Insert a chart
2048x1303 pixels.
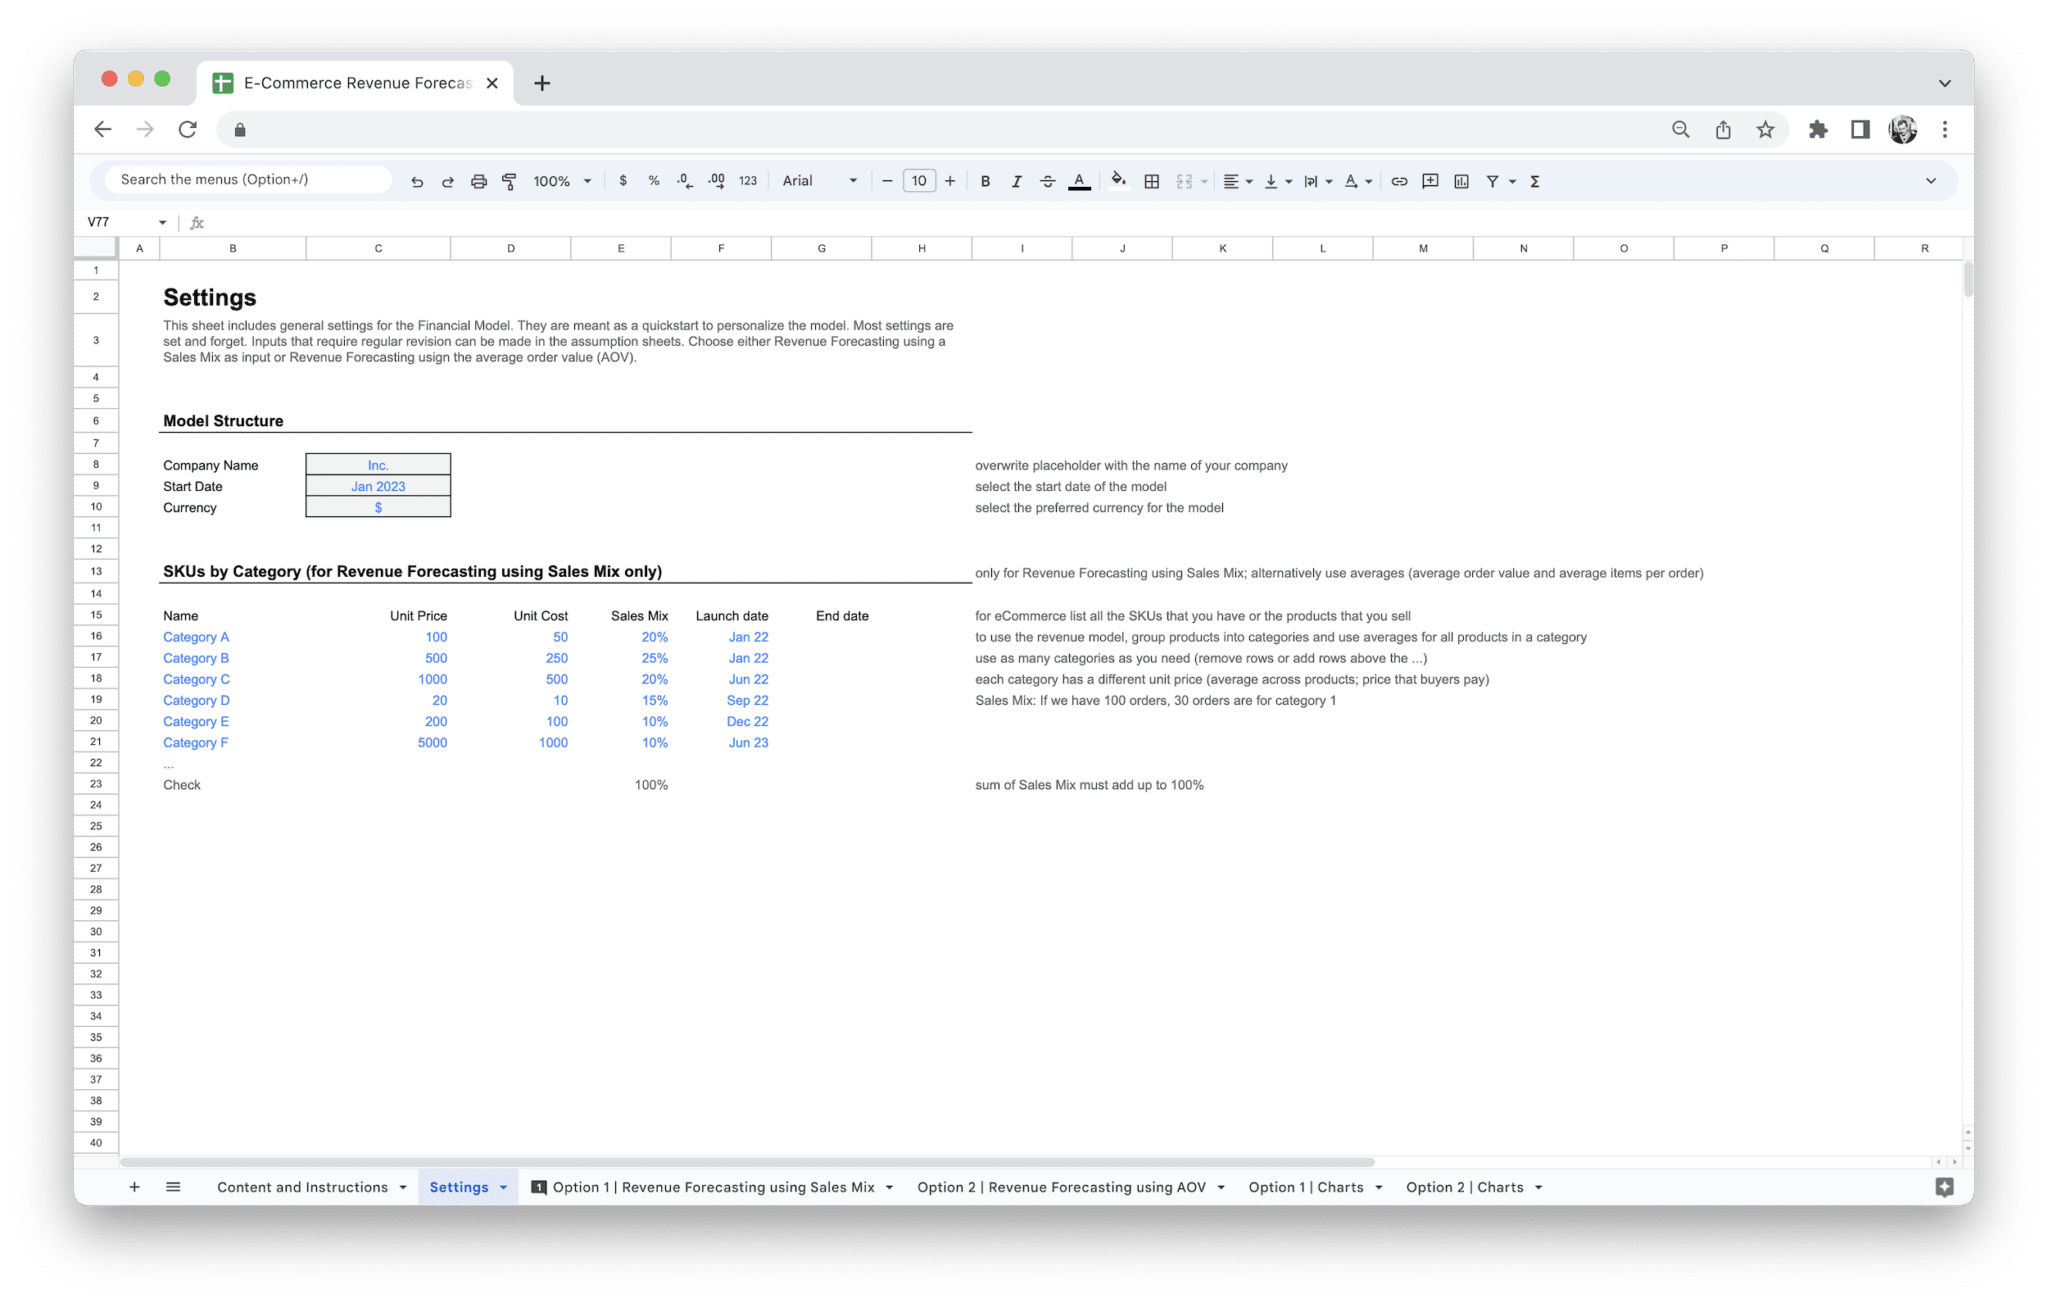pos(1461,181)
